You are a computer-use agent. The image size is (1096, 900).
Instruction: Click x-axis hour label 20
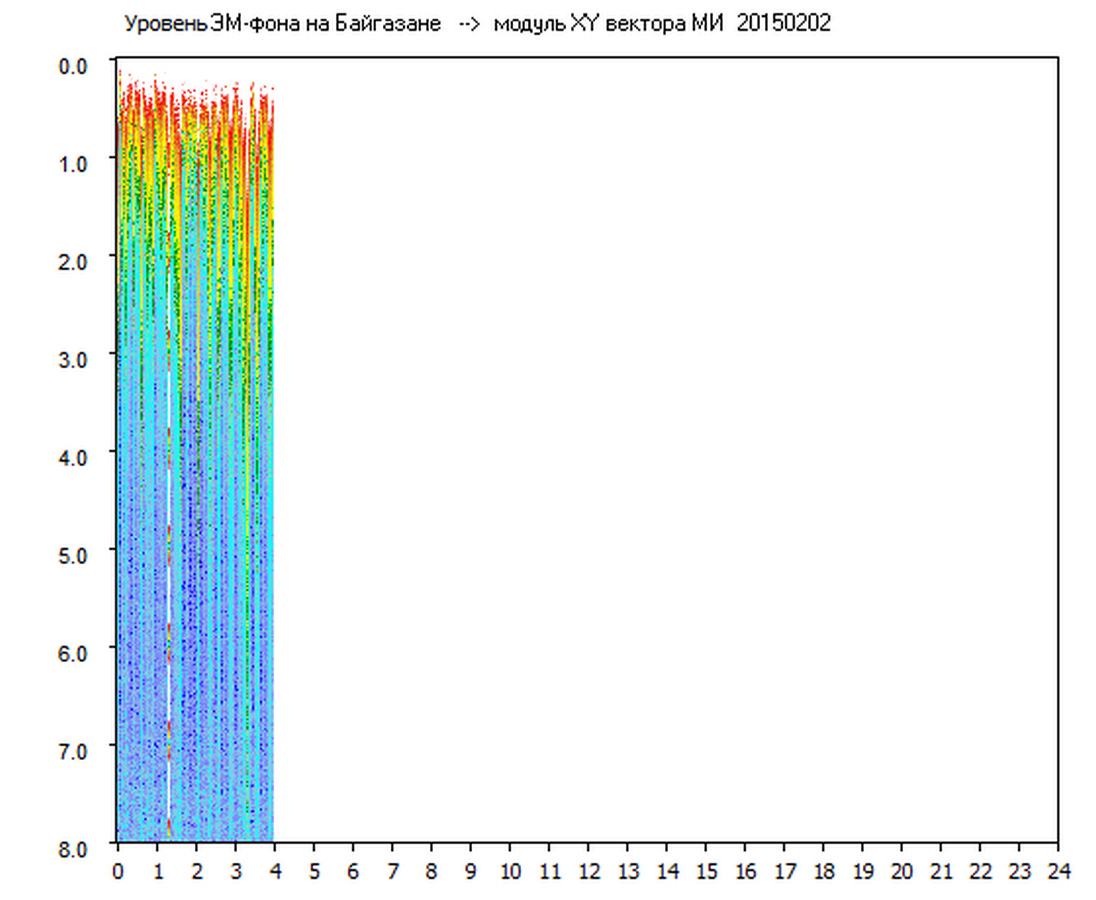pyautogui.click(x=902, y=871)
